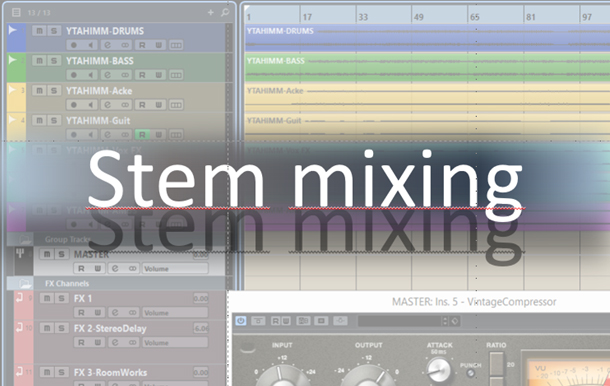Solo the YTAHIMM-BASS track
The width and height of the screenshot is (610, 386).
click(54, 61)
